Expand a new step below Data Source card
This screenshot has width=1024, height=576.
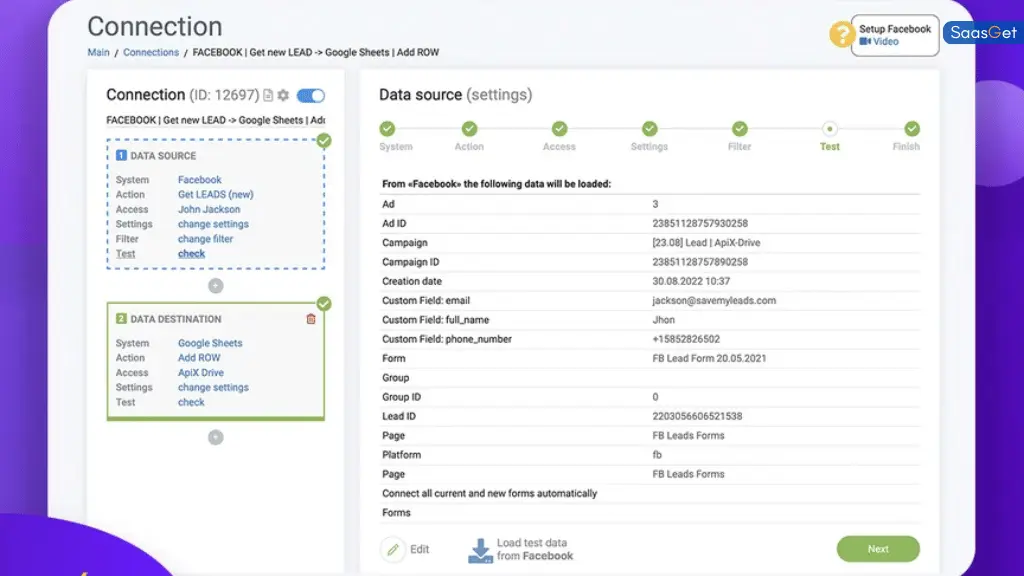(x=215, y=286)
